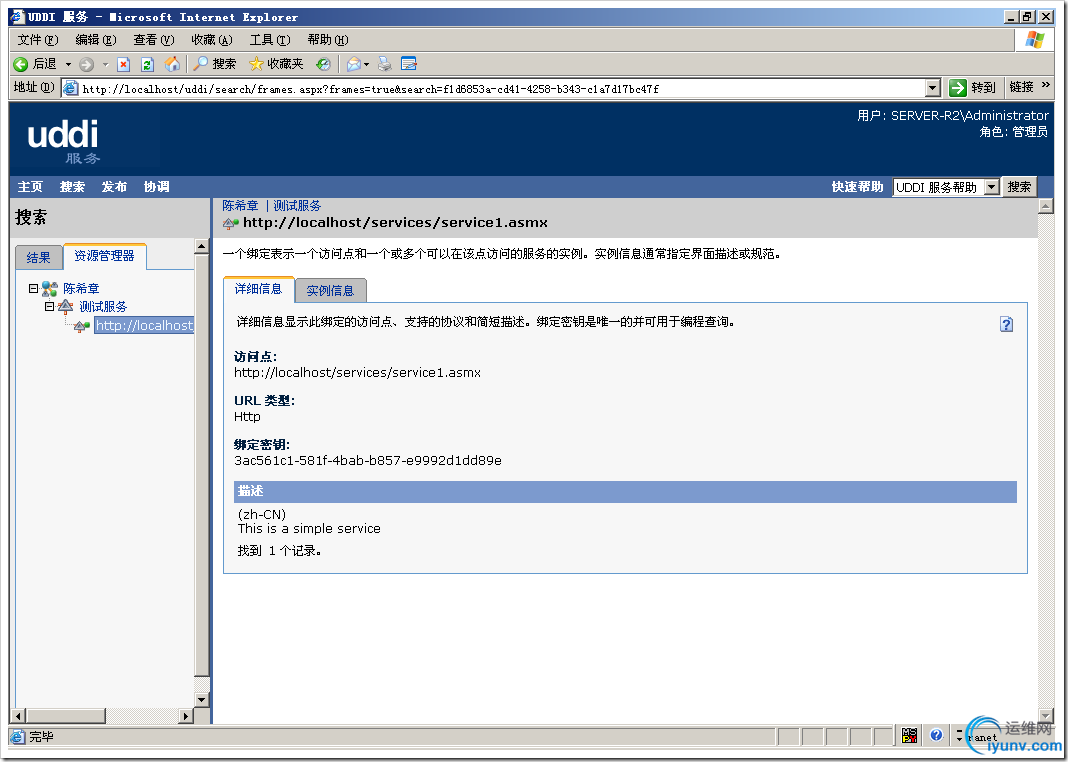Screen dimensions: 1068x762
Task: Click the History toolbar icon
Action: click(x=324, y=64)
